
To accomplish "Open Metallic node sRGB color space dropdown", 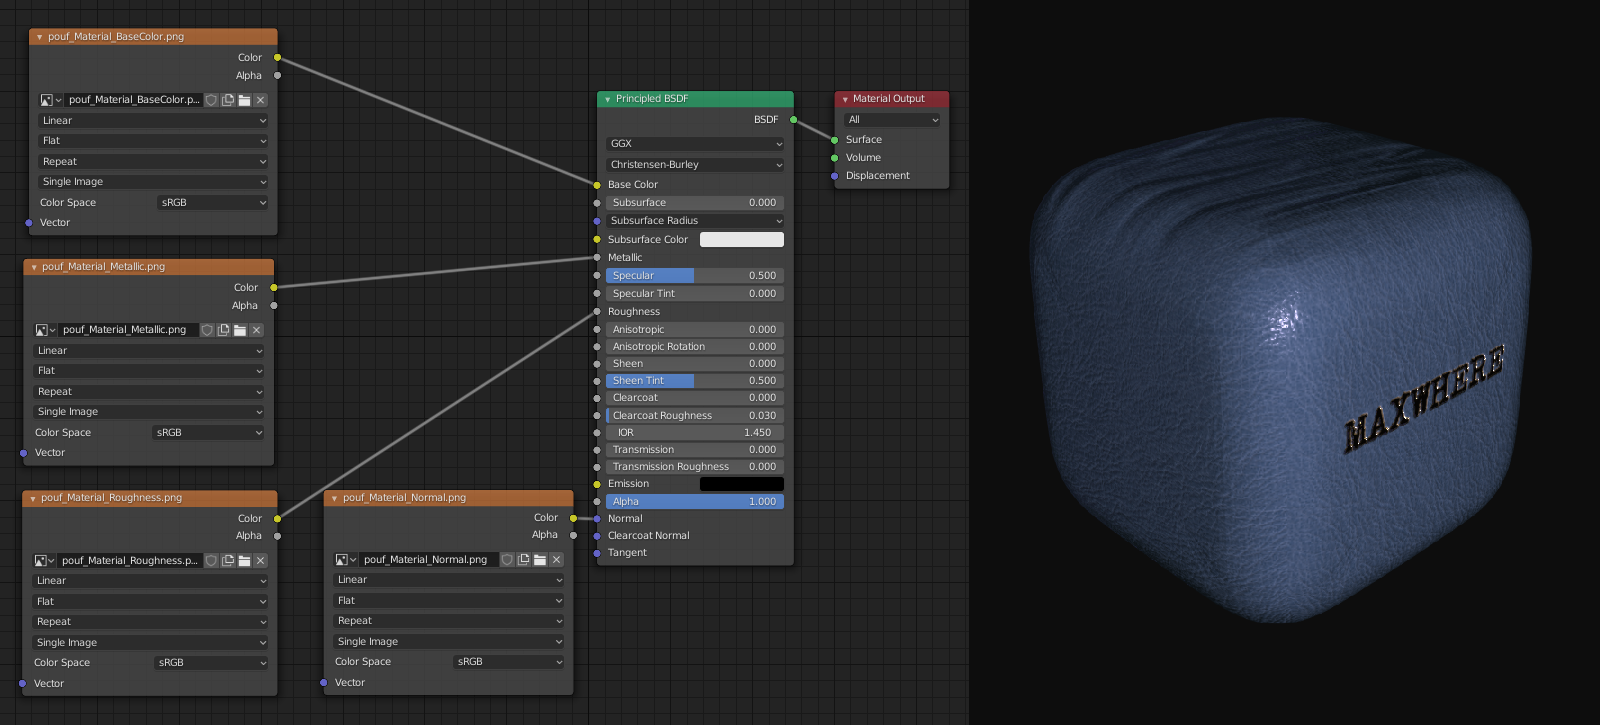I will click(208, 433).
